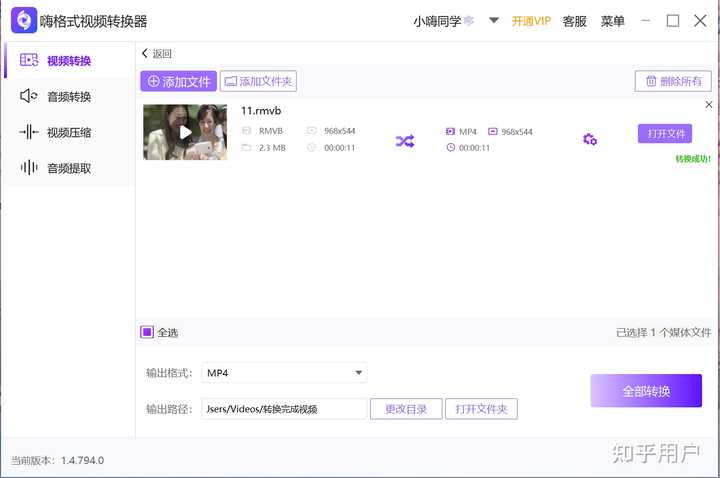The width and height of the screenshot is (720, 478).
Task: Expand the user account dropdown arrow
Action: 494,20
